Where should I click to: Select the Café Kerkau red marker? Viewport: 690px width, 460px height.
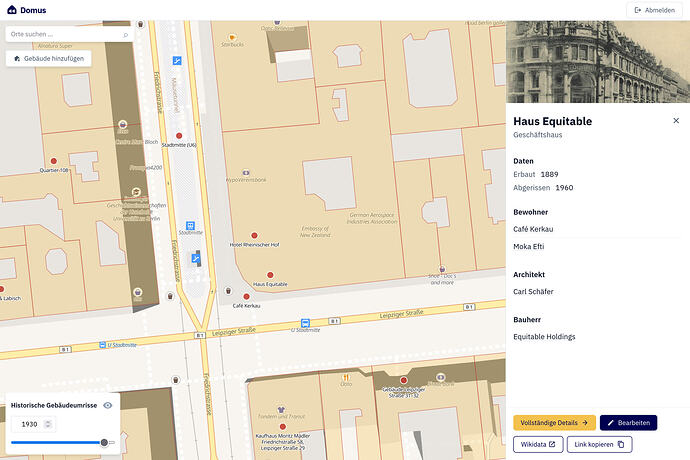[x=246, y=297]
